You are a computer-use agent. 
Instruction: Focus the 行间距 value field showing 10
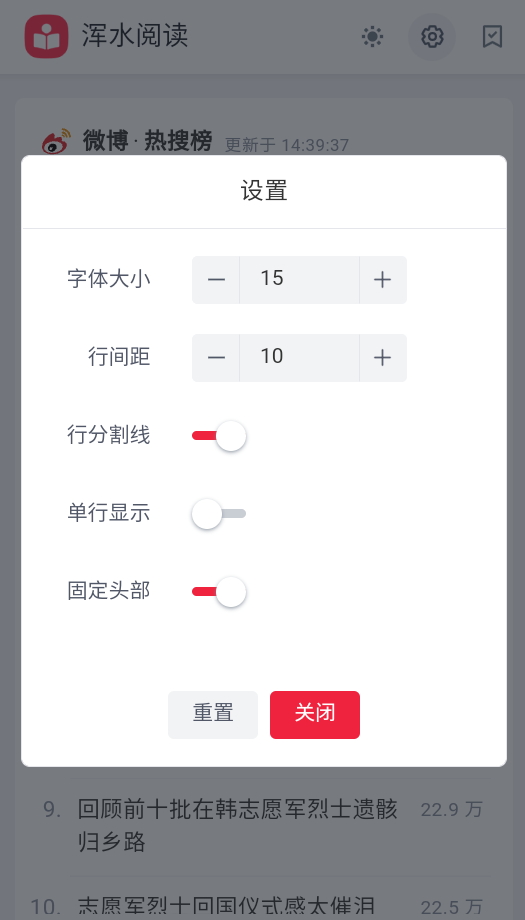pos(299,358)
